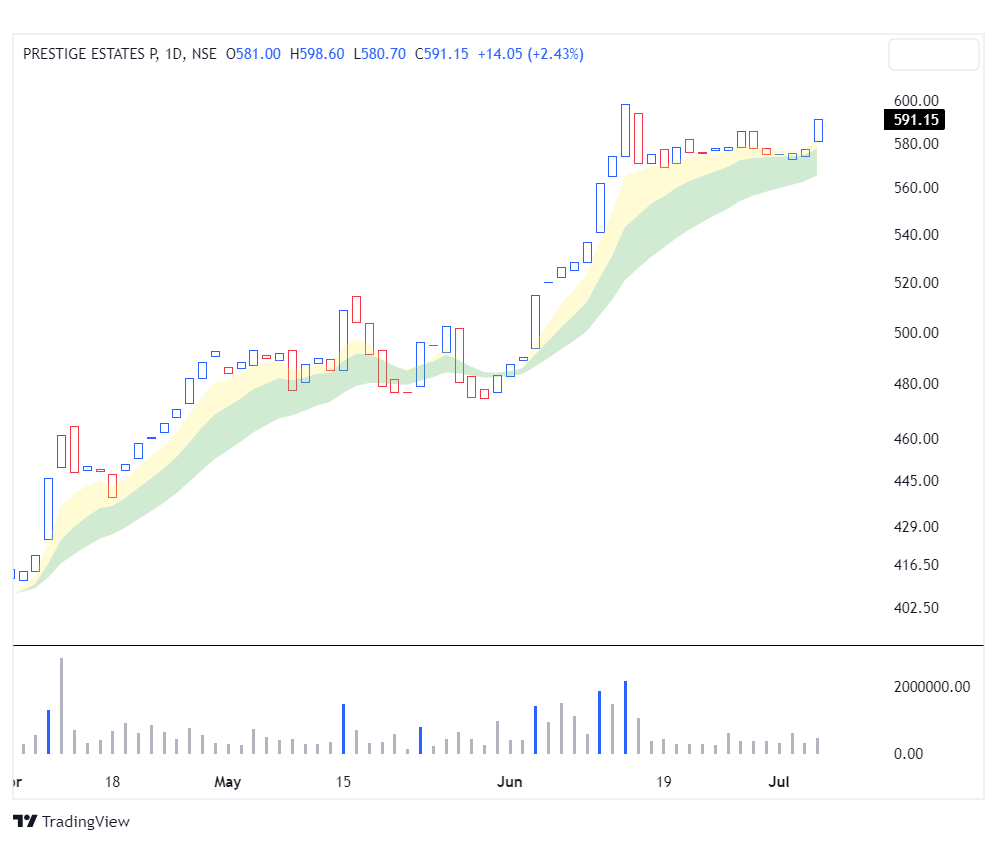Click the May date label on time axis
This screenshot has width=997, height=843.
coord(228,782)
